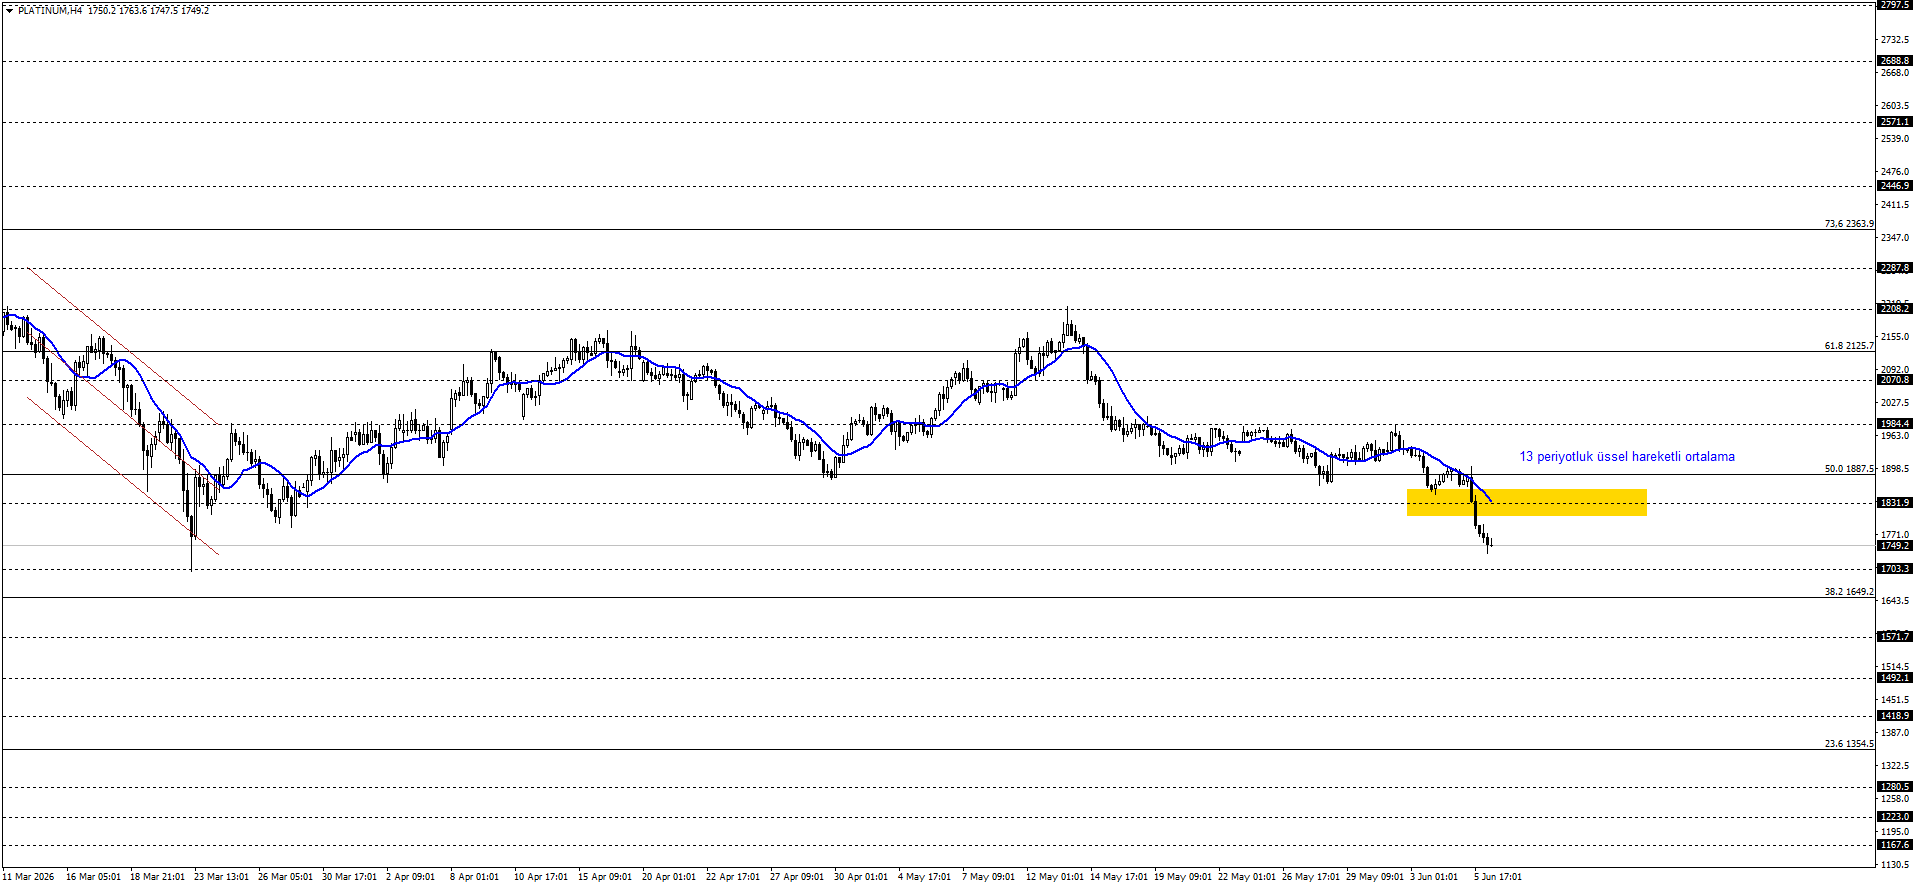Click the 1492.1 price level tag
1916x888 pixels.
click(x=1895, y=678)
